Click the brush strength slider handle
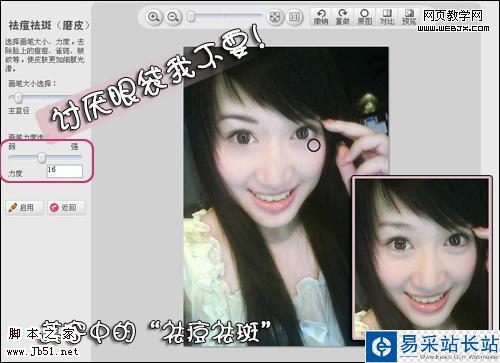This screenshot has height=363, width=500. click(x=42, y=157)
